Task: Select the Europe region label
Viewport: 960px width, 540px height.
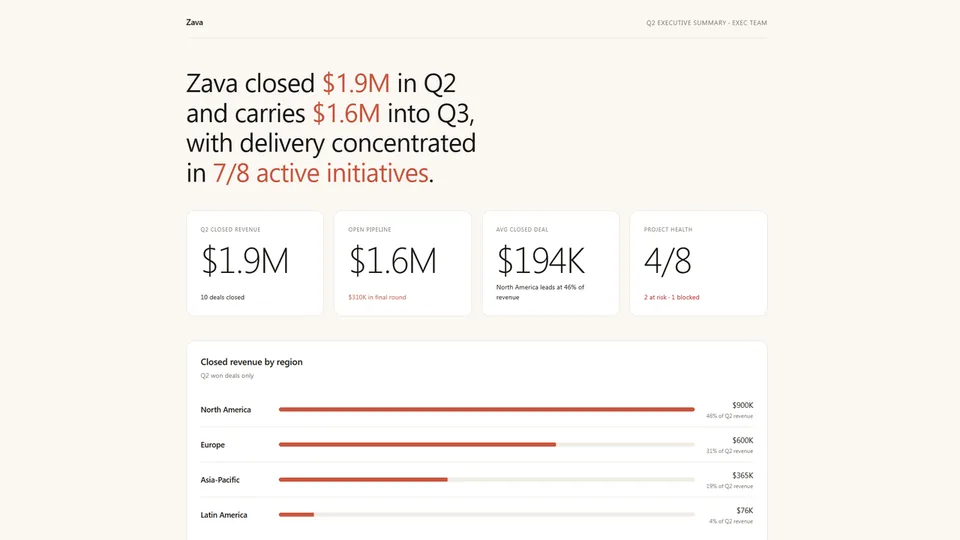Action: (x=212, y=444)
